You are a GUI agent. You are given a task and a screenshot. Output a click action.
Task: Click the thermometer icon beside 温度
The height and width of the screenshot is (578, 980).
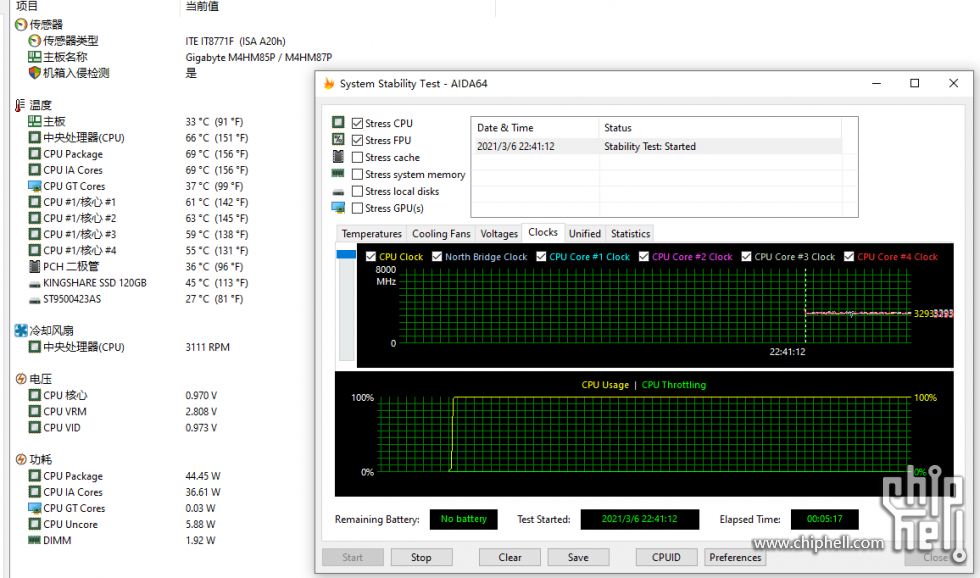(21, 105)
